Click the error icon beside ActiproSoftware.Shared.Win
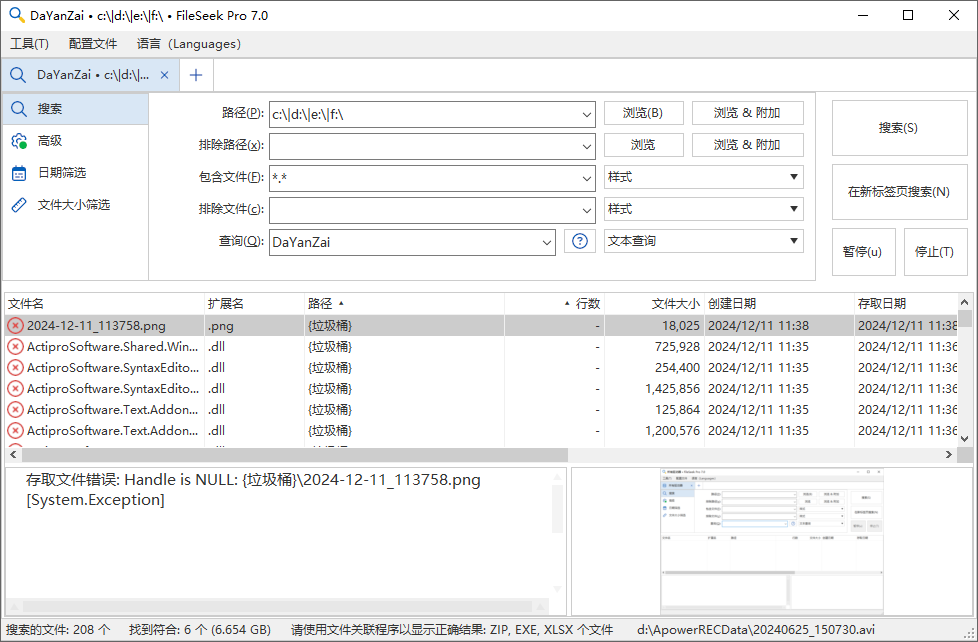This screenshot has height=642, width=978. tap(15, 347)
